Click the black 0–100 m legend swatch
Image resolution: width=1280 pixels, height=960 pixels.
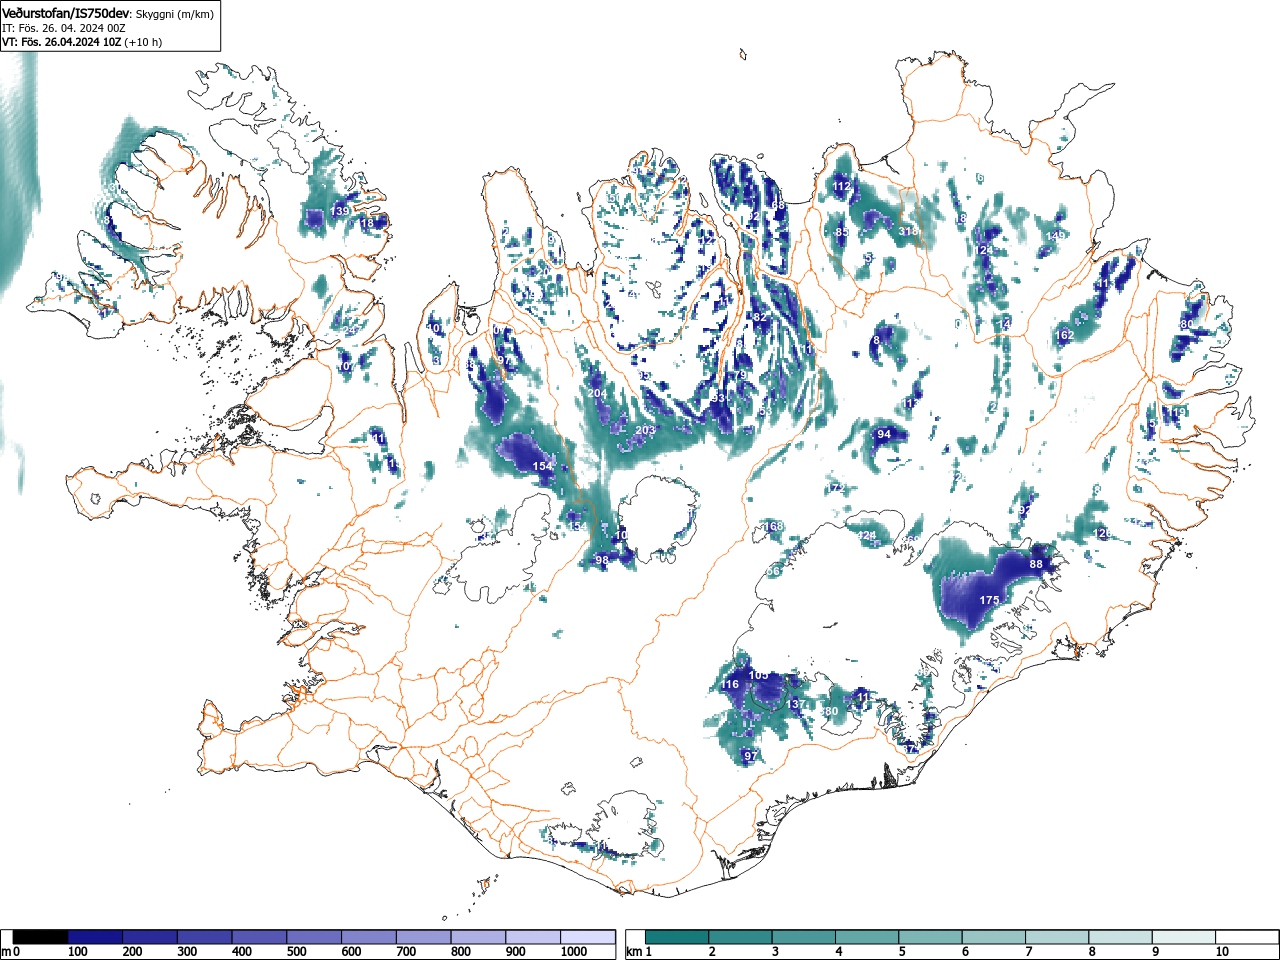(x=41, y=937)
